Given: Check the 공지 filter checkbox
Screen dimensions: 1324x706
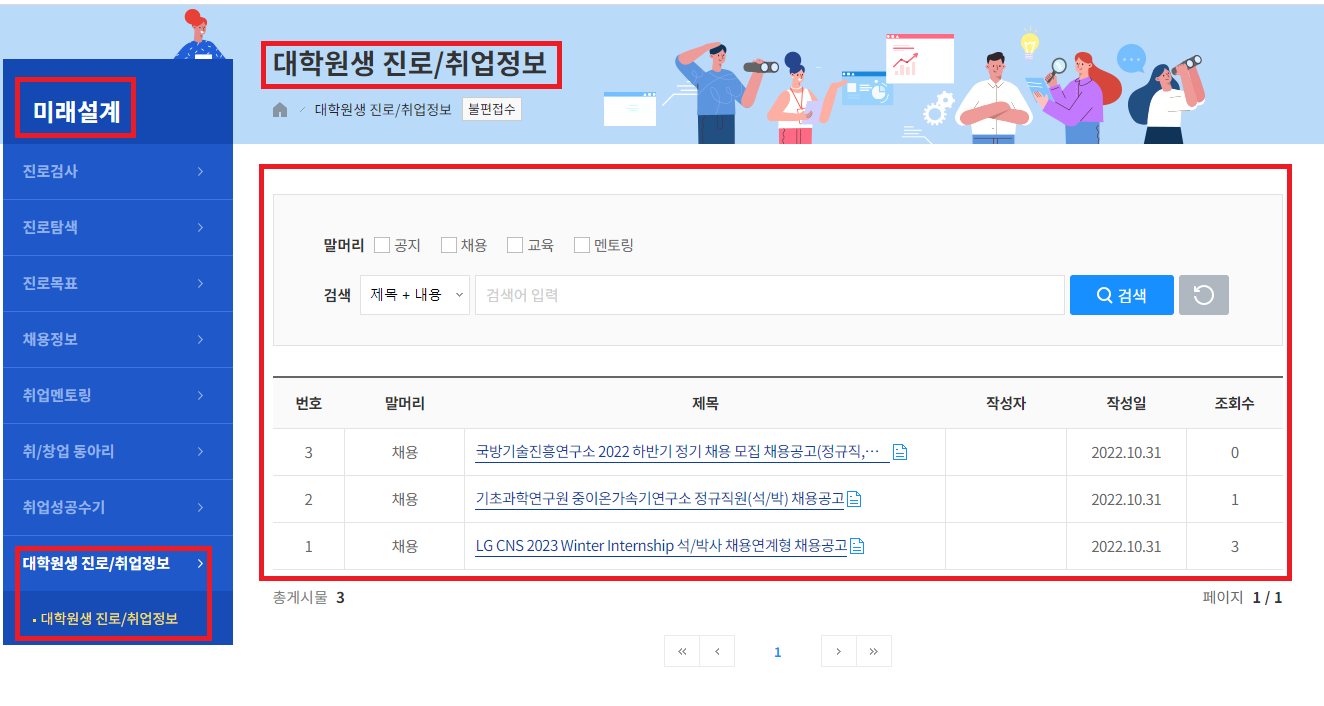Looking at the screenshot, I should pos(382,243).
